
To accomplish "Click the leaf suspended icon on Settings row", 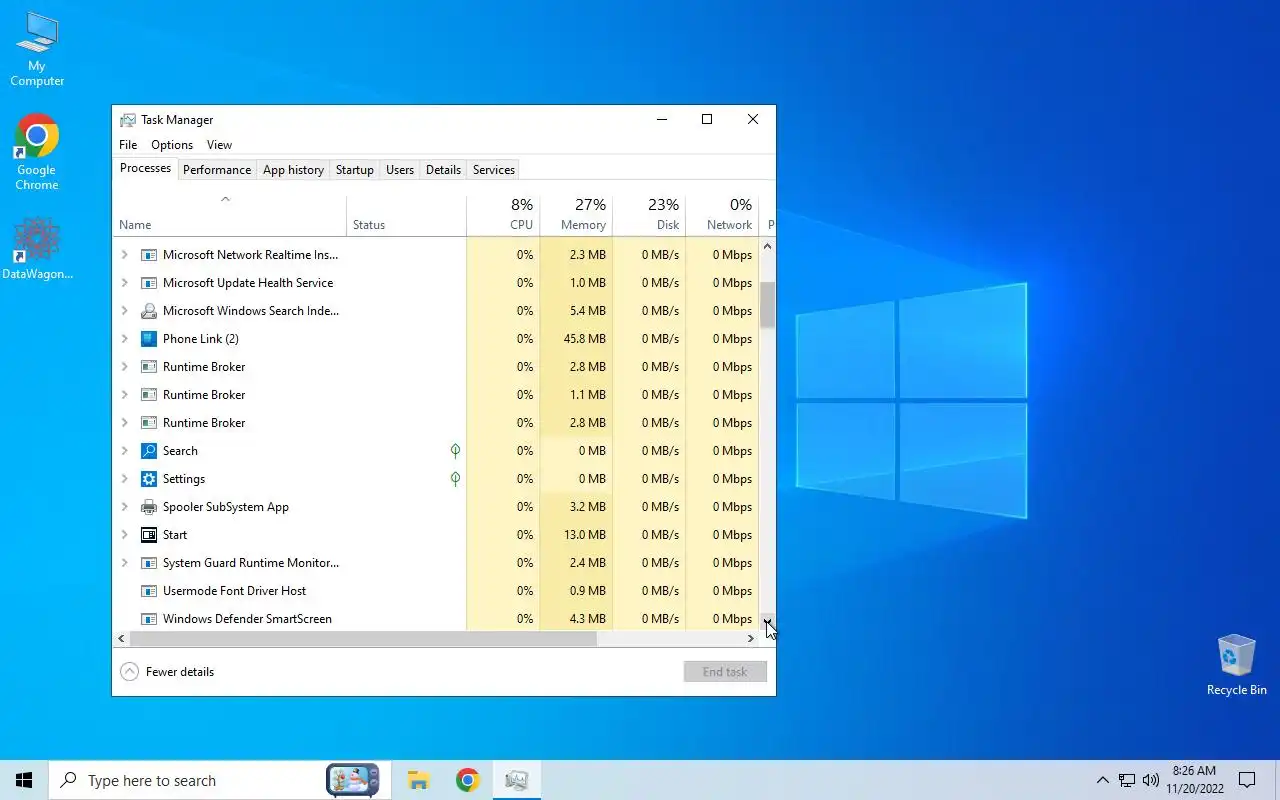I will (x=455, y=479).
